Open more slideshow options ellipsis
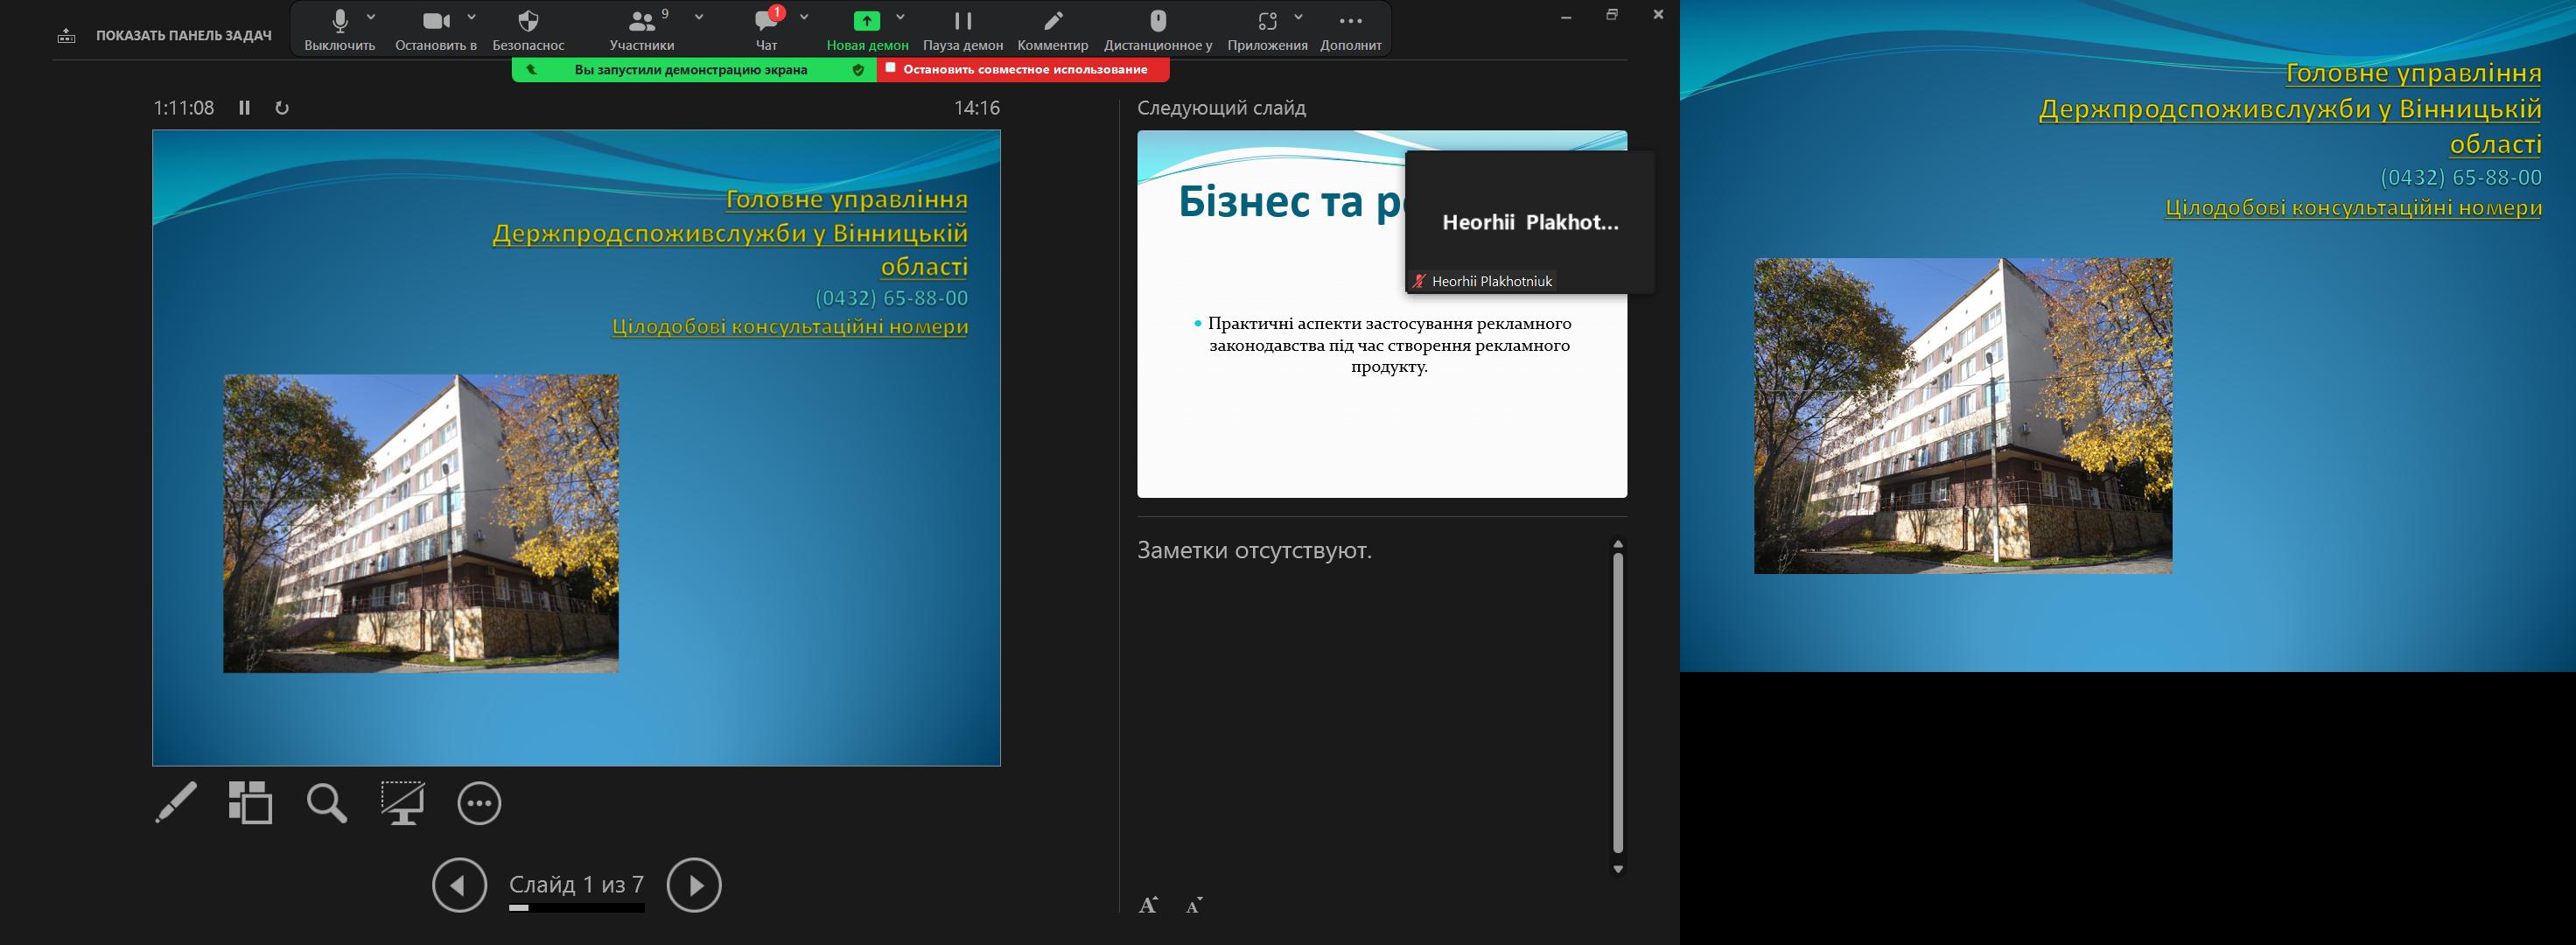Screen dimensions: 2576x945 click(479, 803)
